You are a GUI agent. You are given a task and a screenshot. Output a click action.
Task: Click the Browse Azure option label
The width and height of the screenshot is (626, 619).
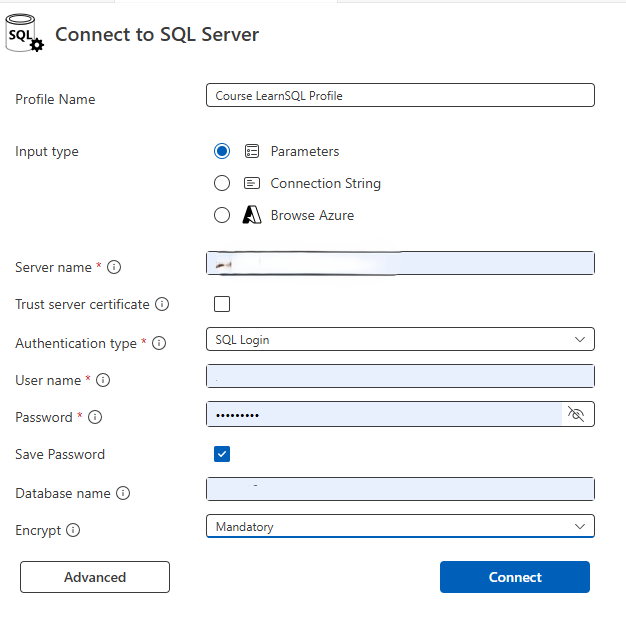pyautogui.click(x=312, y=215)
